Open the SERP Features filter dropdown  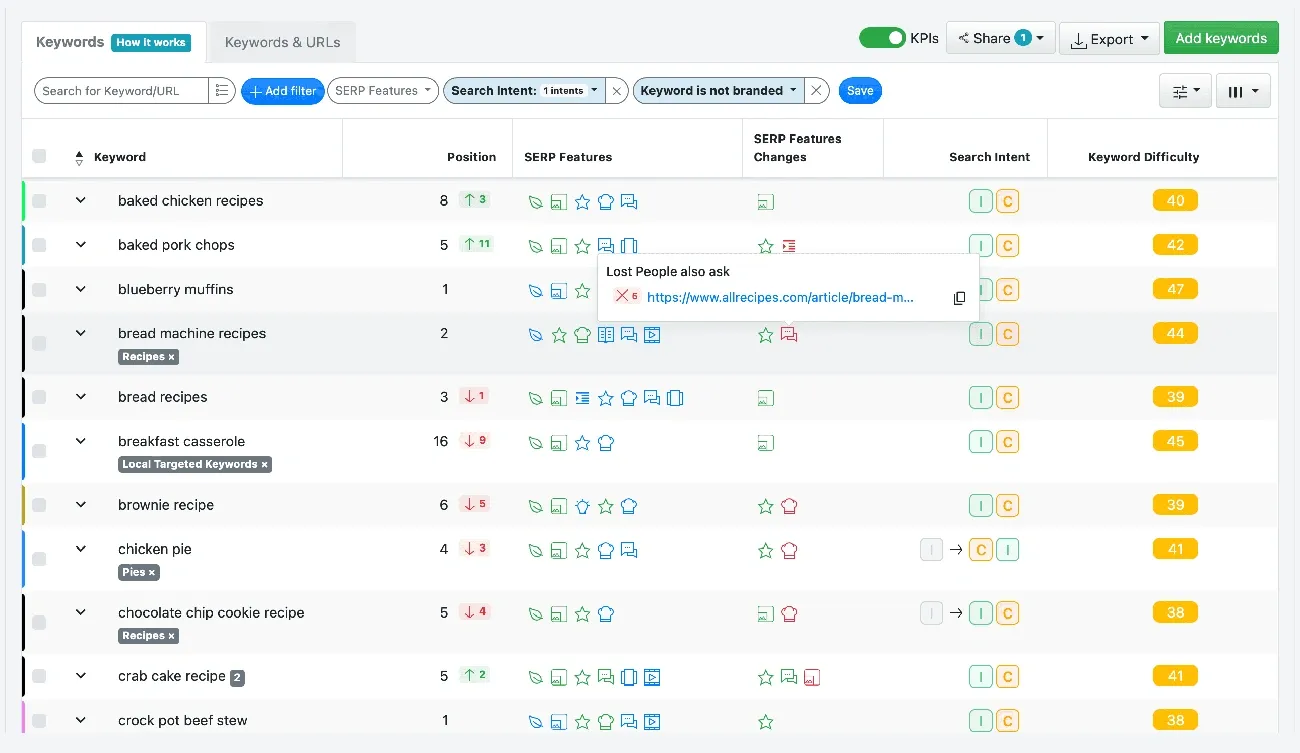(x=383, y=91)
